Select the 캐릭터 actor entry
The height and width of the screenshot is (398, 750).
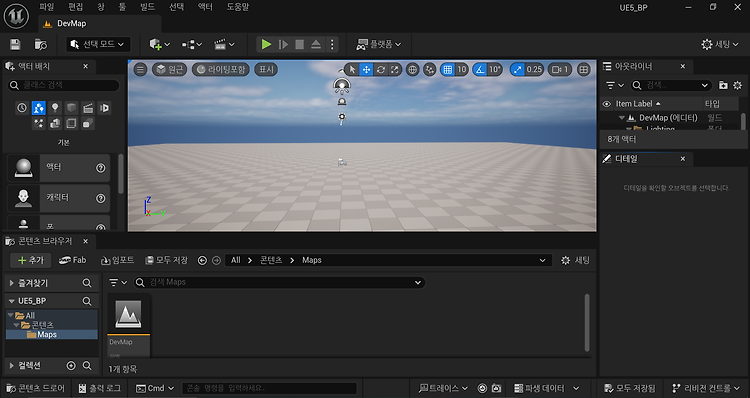[58, 198]
